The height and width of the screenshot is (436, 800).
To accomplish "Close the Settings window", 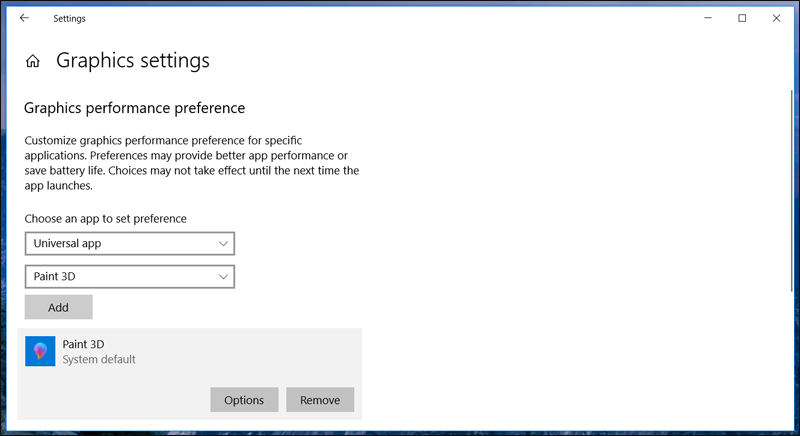I will (777, 18).
